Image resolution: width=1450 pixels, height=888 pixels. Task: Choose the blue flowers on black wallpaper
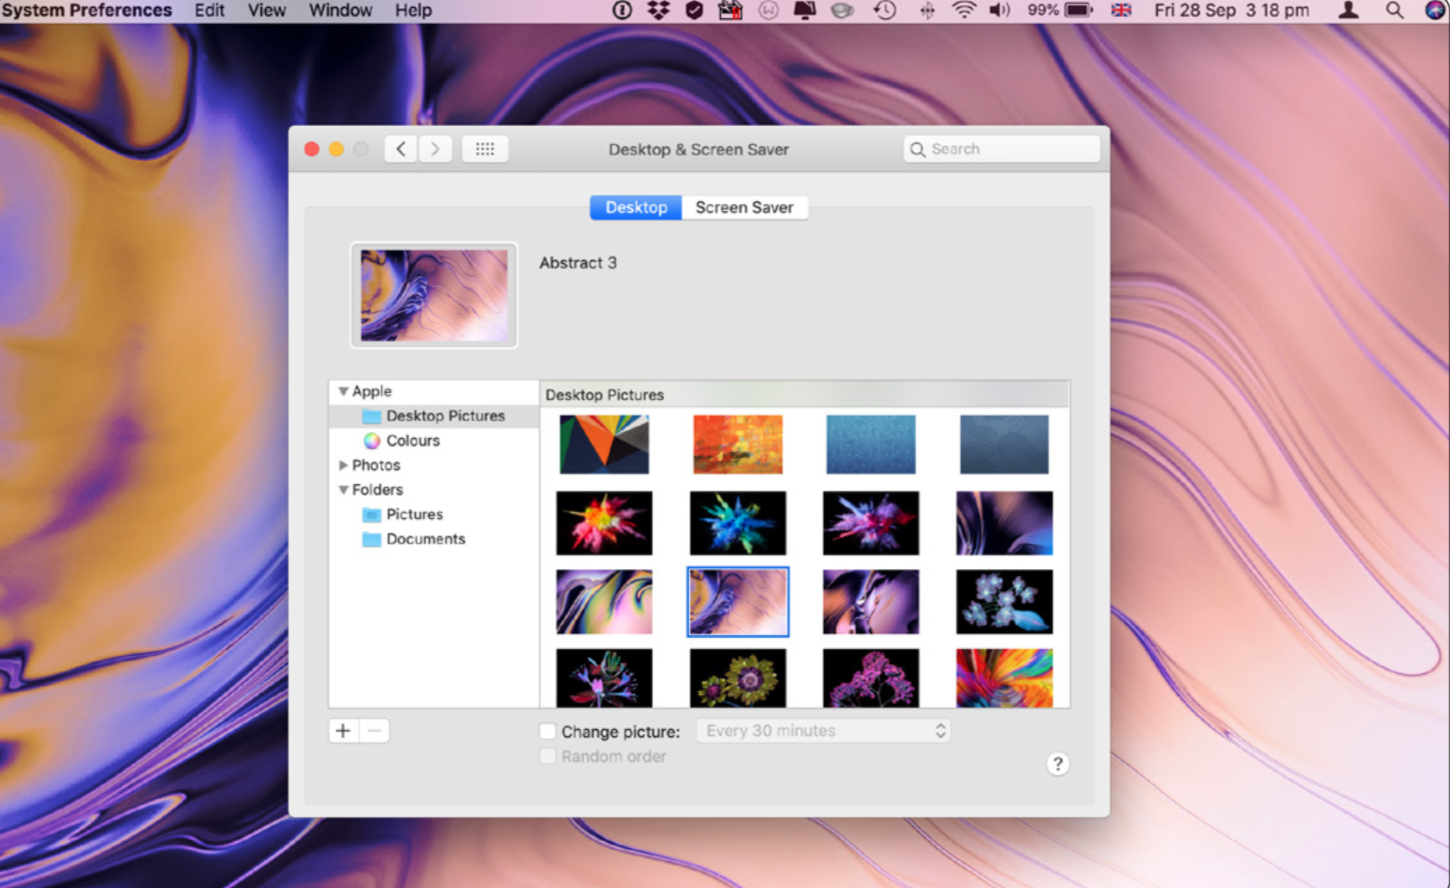tap(1004, 602)
